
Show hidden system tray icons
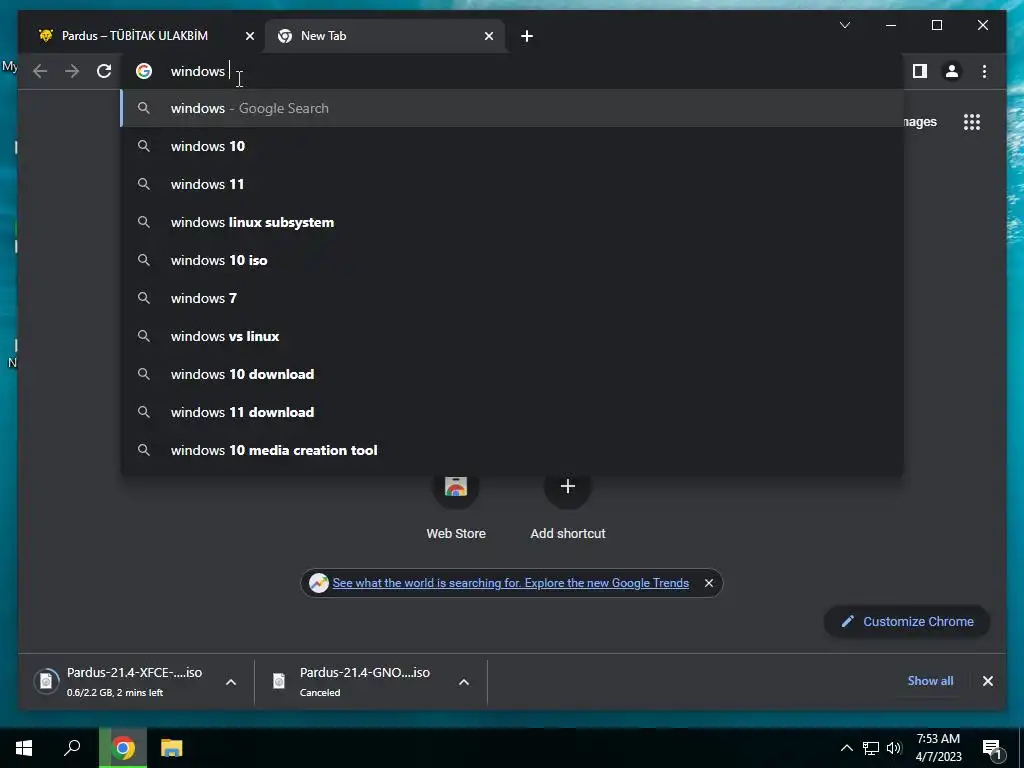846,748
